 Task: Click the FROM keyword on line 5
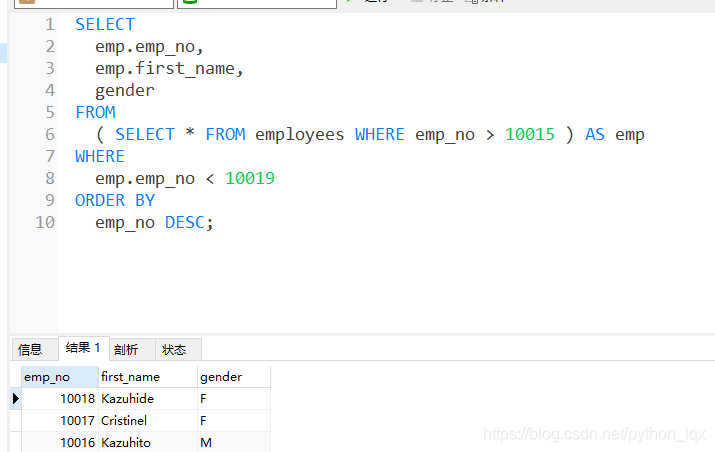coord(95,112)
